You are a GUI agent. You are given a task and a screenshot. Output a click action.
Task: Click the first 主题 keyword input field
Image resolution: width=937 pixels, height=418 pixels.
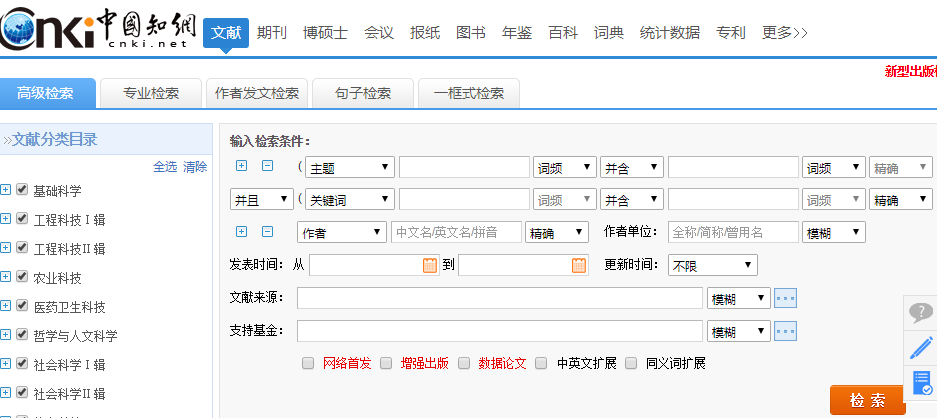464,167
